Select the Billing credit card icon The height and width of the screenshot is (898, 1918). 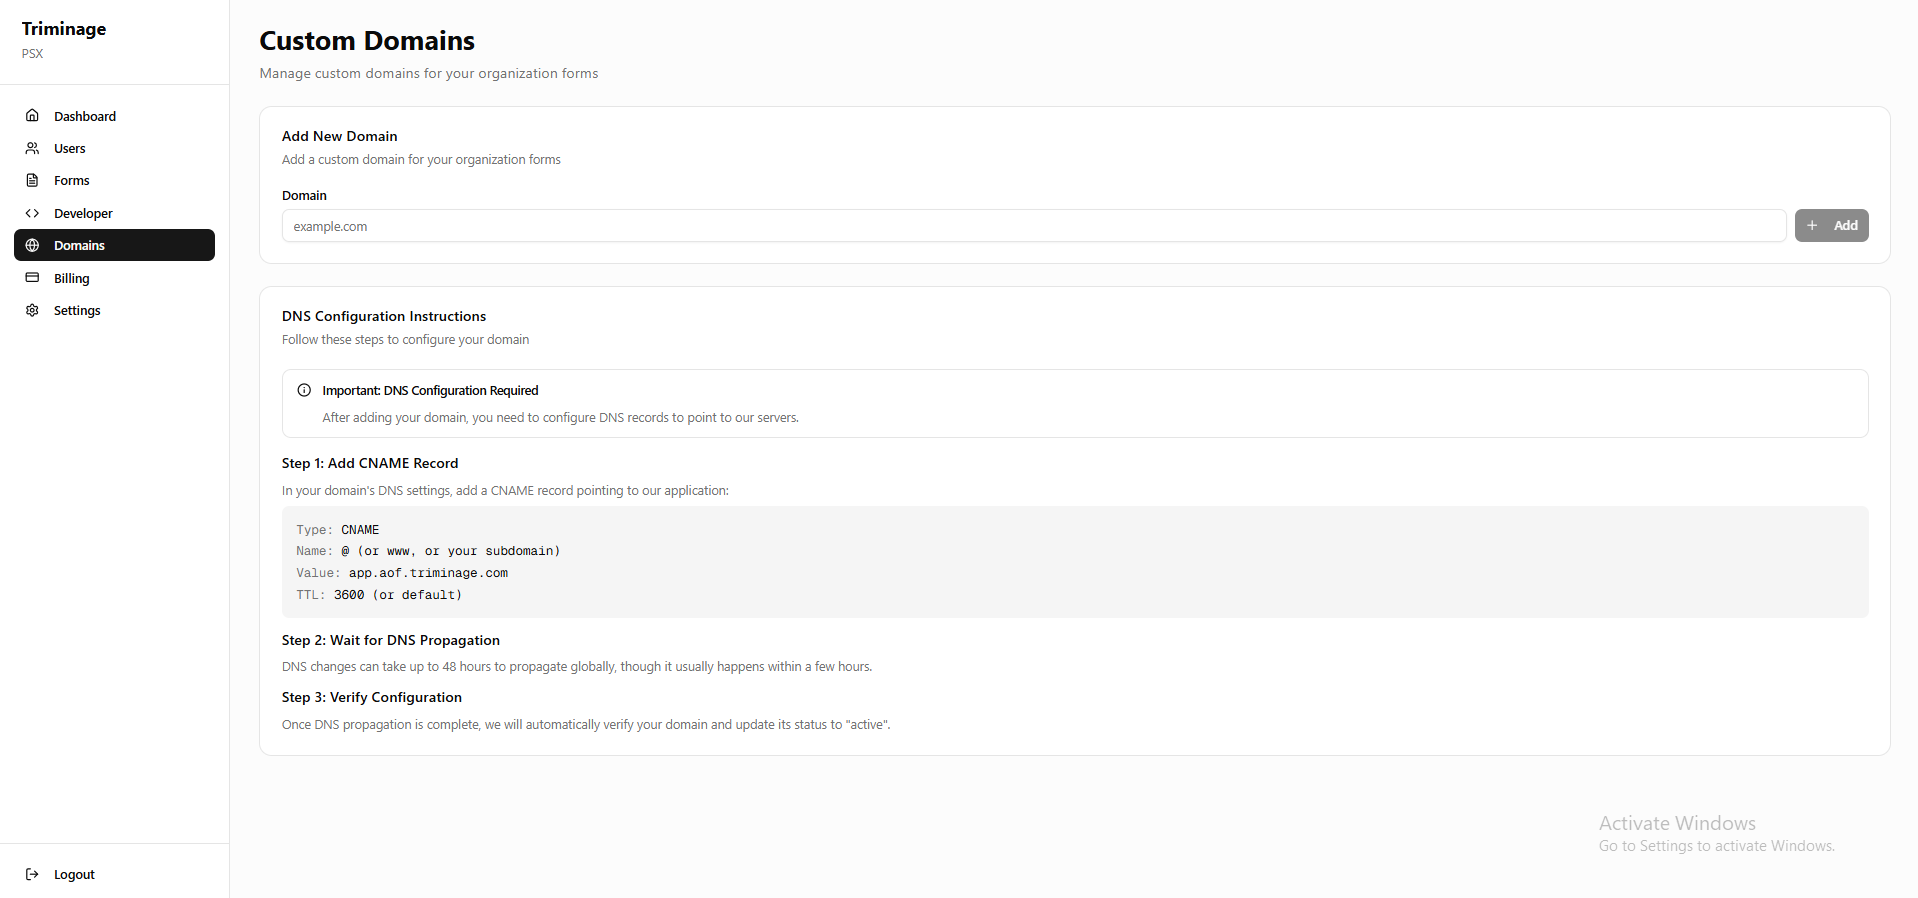33,277
